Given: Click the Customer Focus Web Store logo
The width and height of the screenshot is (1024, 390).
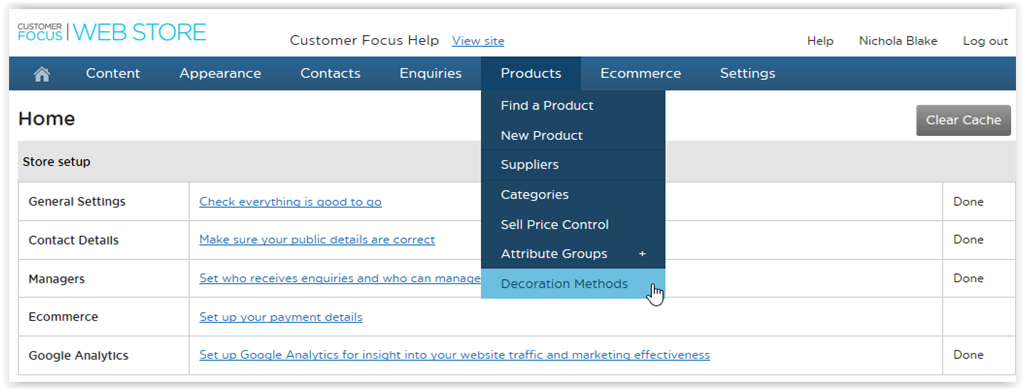Looking at the screenshot, I should [112, 32].
